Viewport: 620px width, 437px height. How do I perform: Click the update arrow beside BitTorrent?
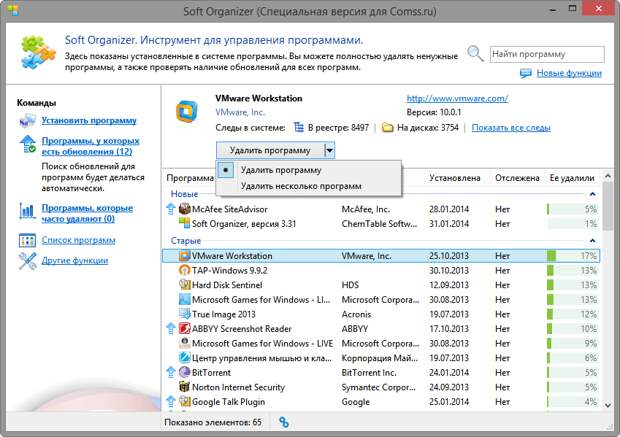[171, 373]
